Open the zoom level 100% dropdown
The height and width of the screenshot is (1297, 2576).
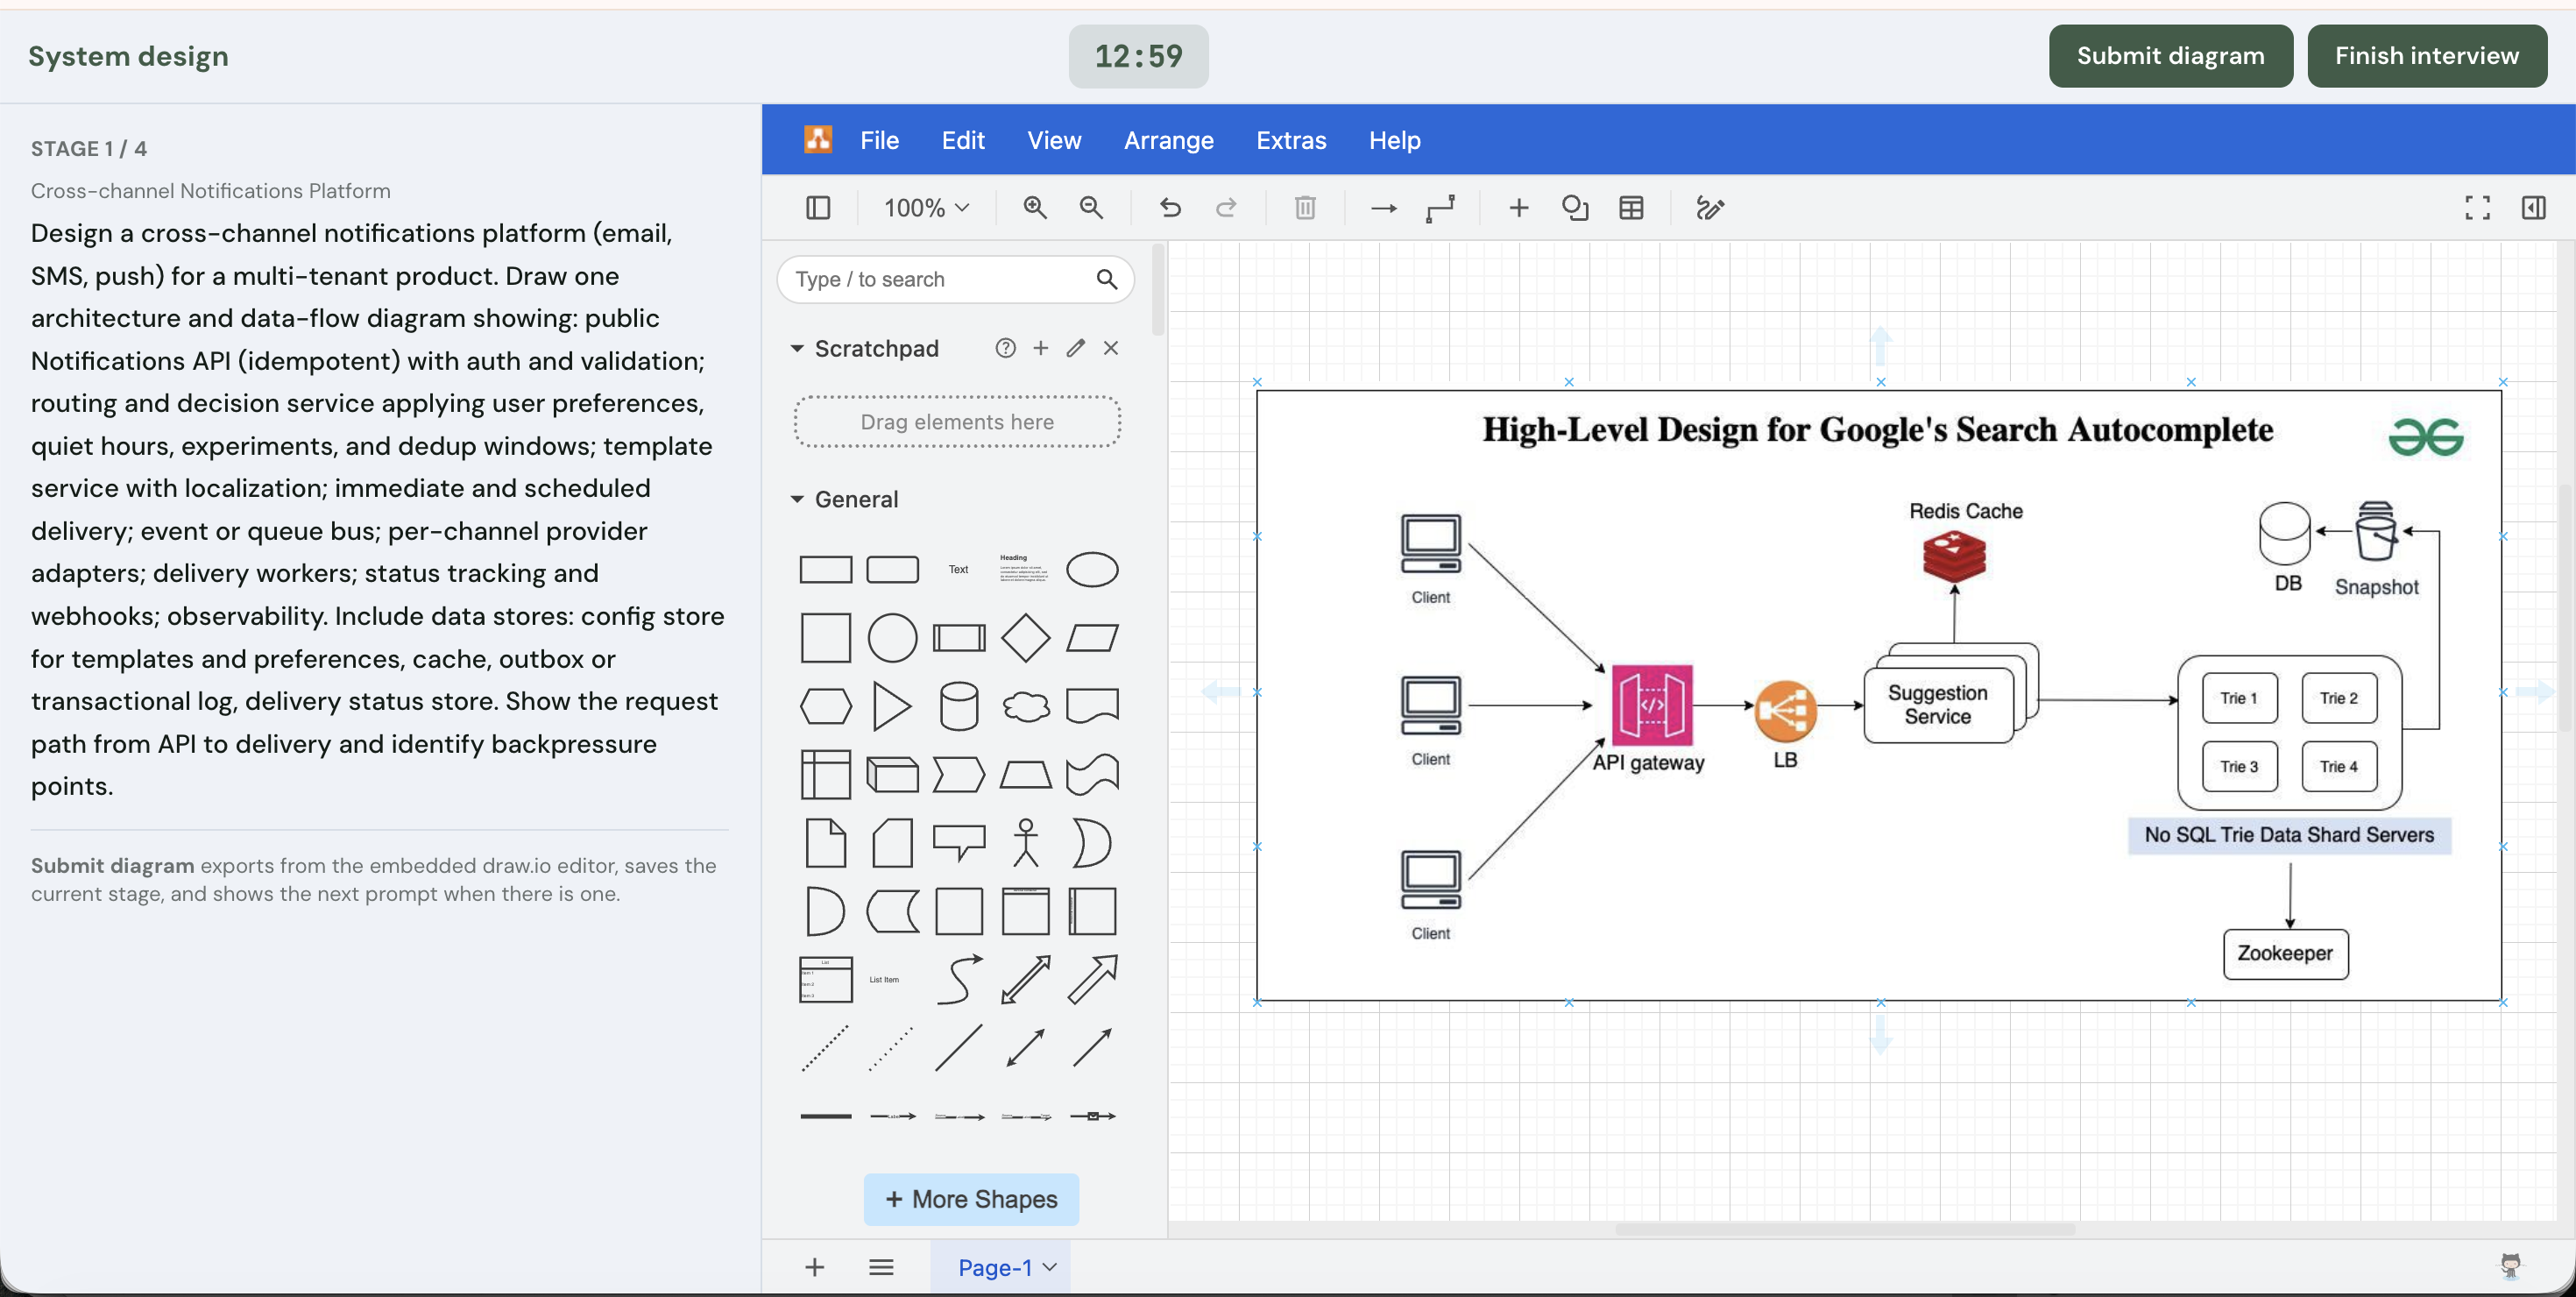click(925, 207)
